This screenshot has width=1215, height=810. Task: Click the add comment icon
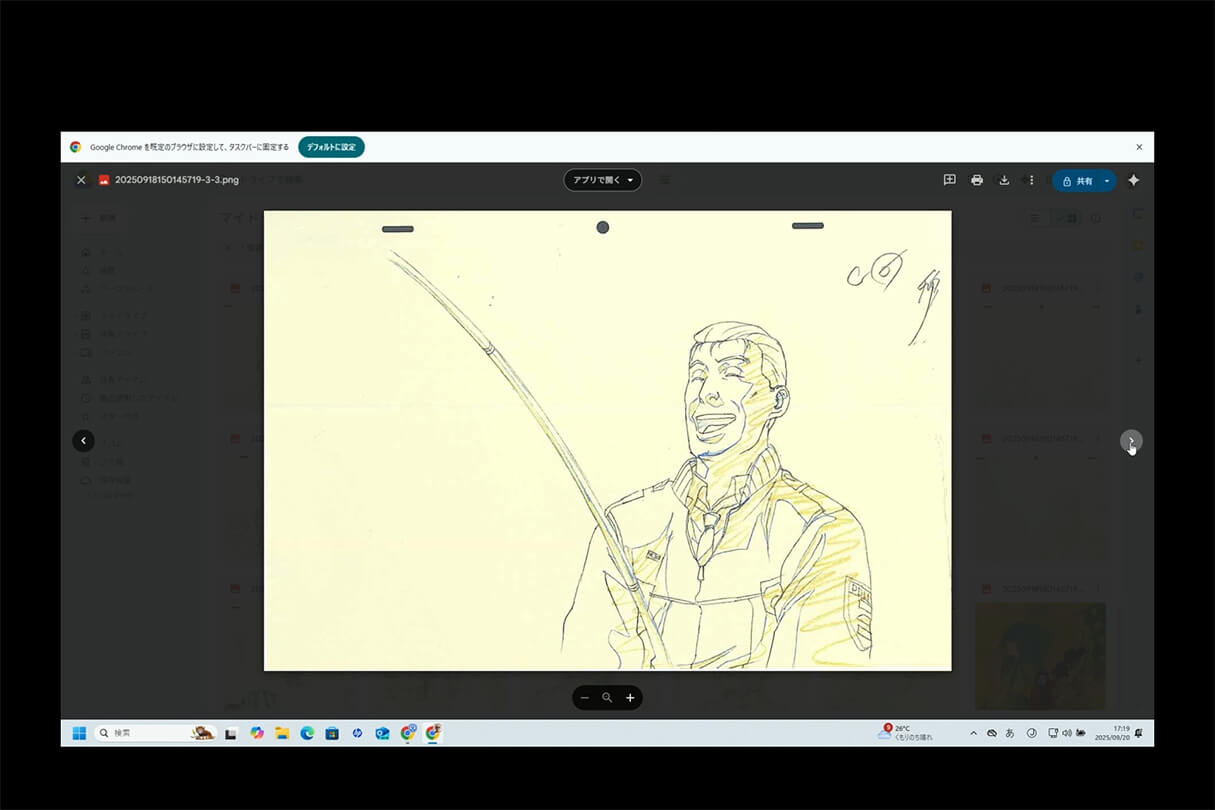[x=949, y=180]
